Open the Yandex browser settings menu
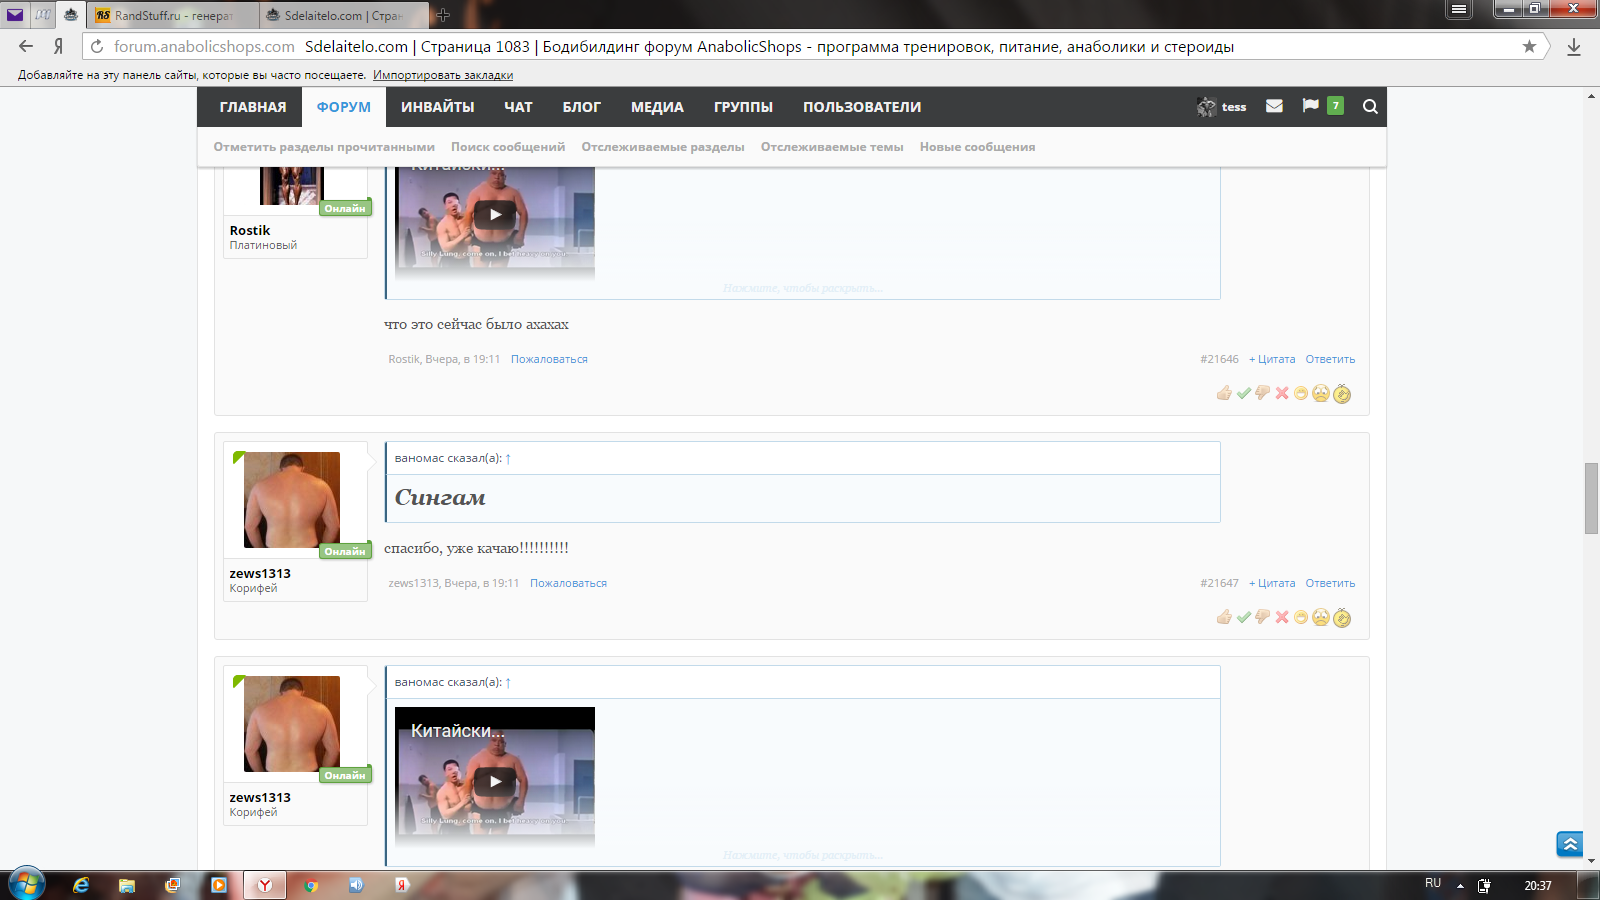This screenshot has width=1600, height=900. (1459, 9)
